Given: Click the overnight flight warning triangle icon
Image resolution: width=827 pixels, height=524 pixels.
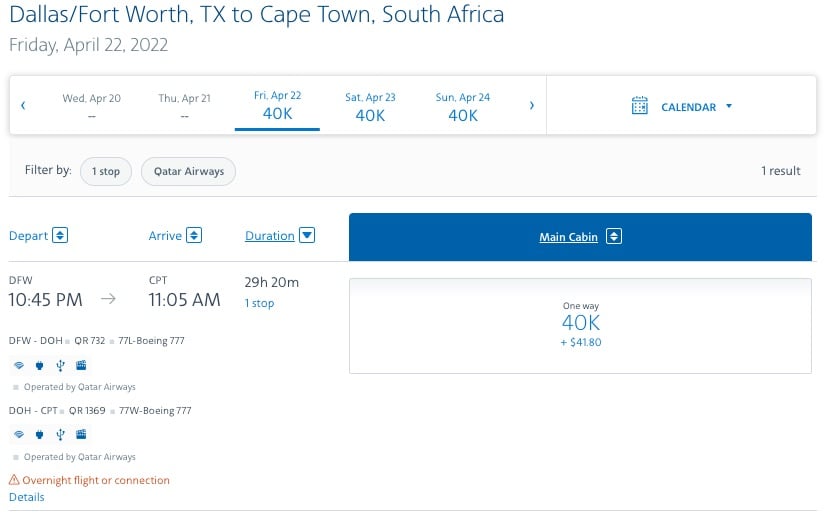Looking at the screenshot, I should click(14, 480).
